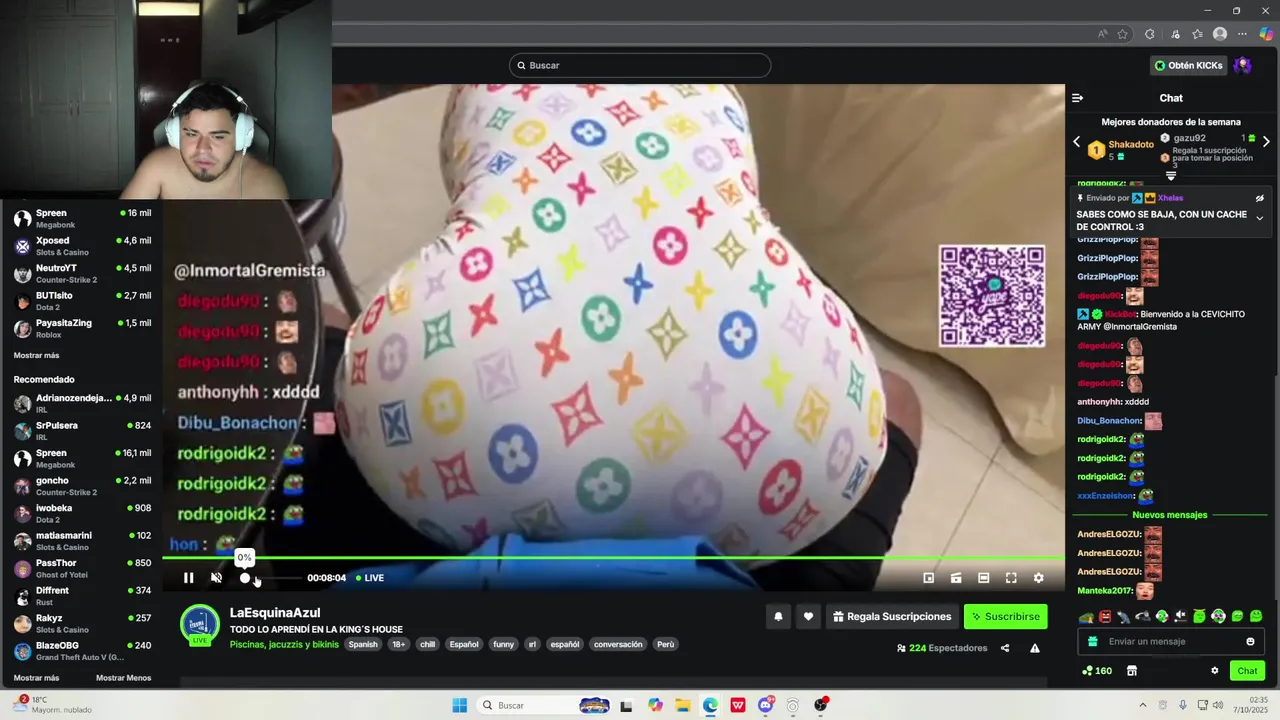Unmute the stream audio speaker icon
This screenshot has height=720, width=1280.
pyautogui.click(x=216, y=578)
